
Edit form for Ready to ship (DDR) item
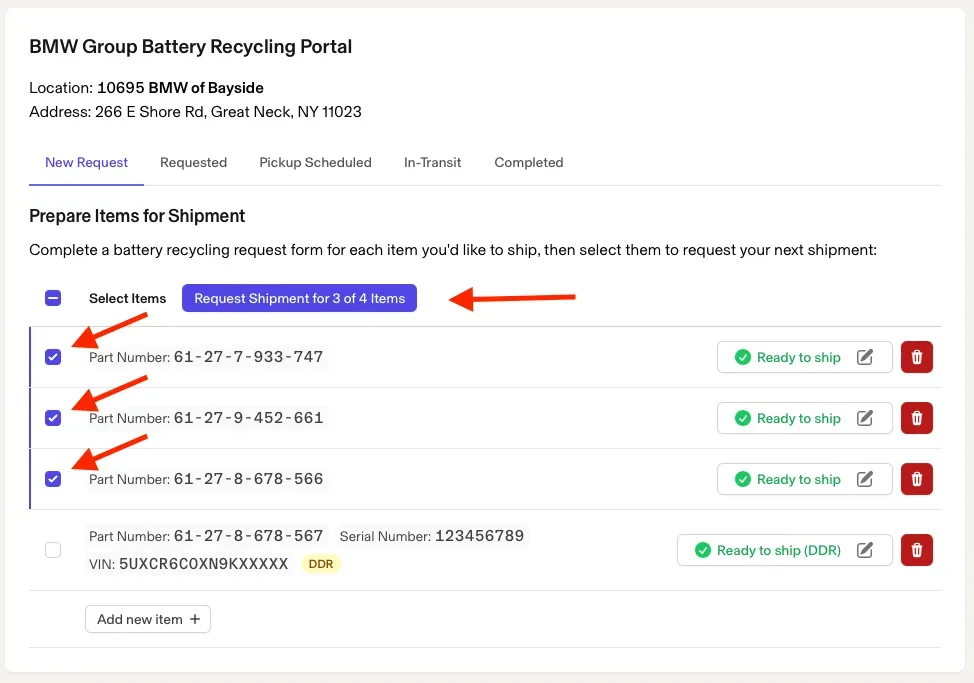pyautogui.click(x=865, y=550)
